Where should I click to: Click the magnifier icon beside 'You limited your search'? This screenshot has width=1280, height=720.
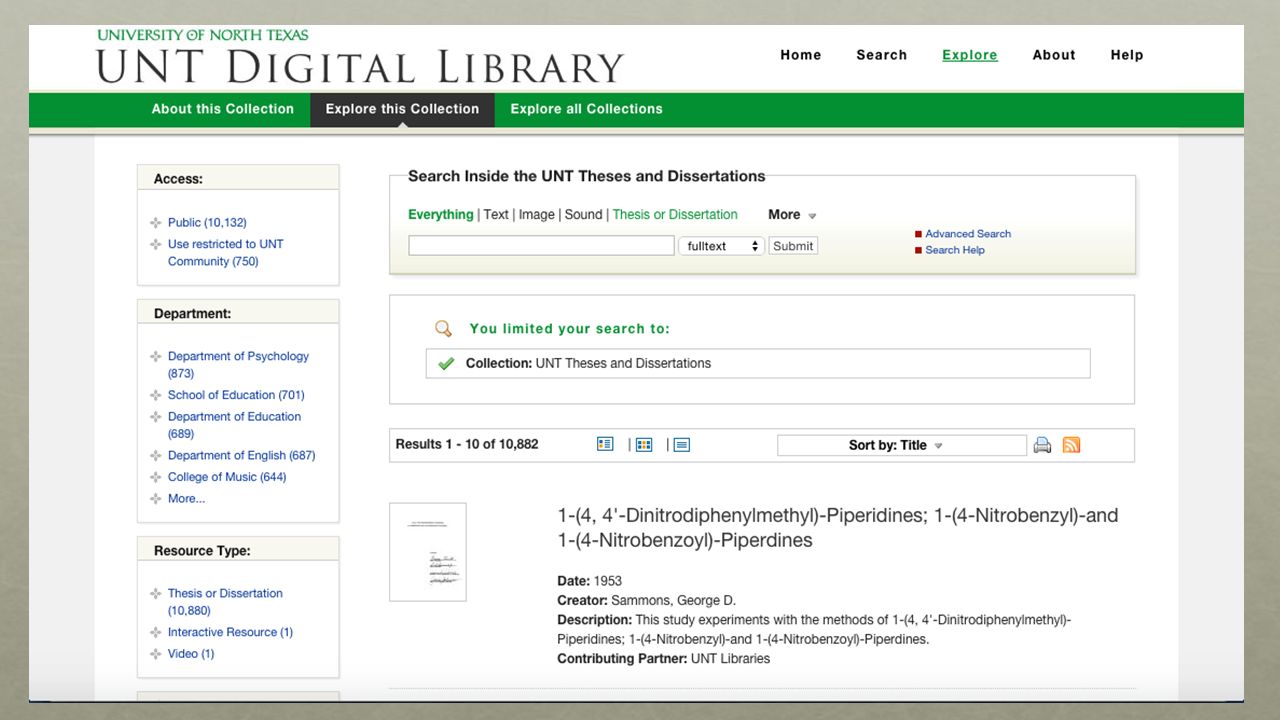[x=443, y=329]
